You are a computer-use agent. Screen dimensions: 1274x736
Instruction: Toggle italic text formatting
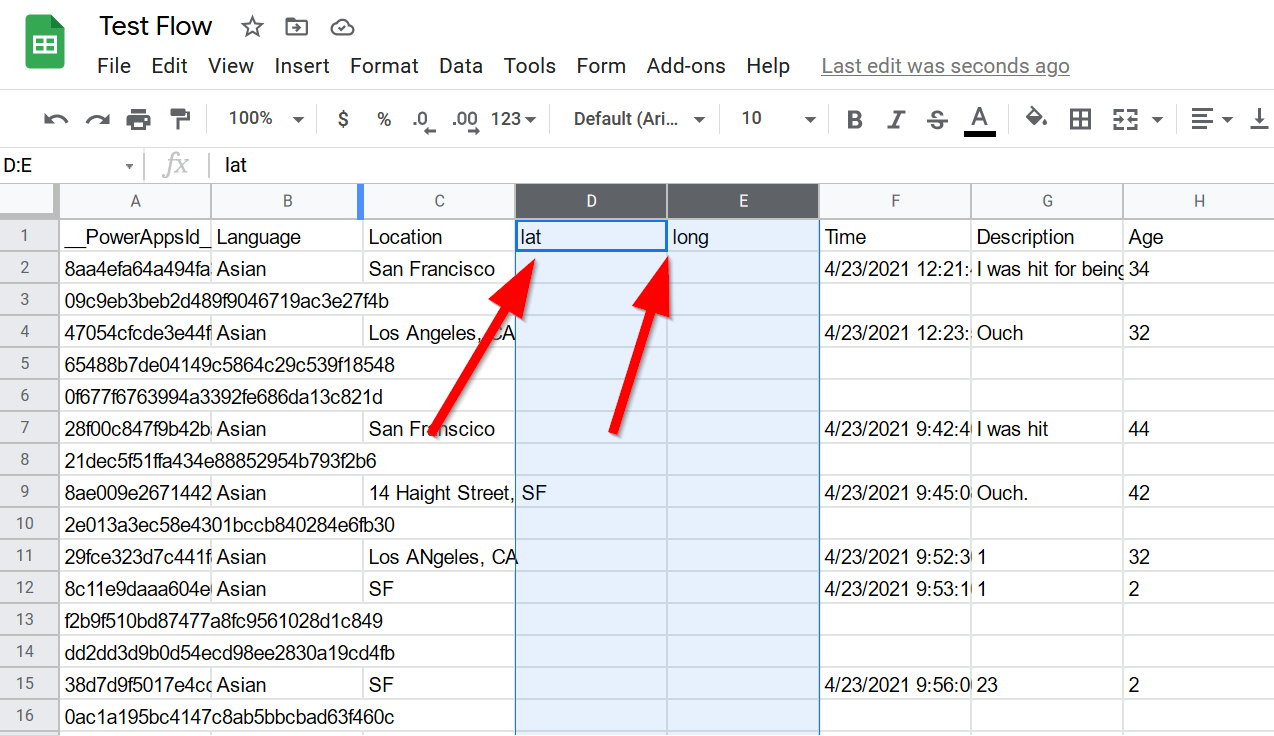point(896,120)
